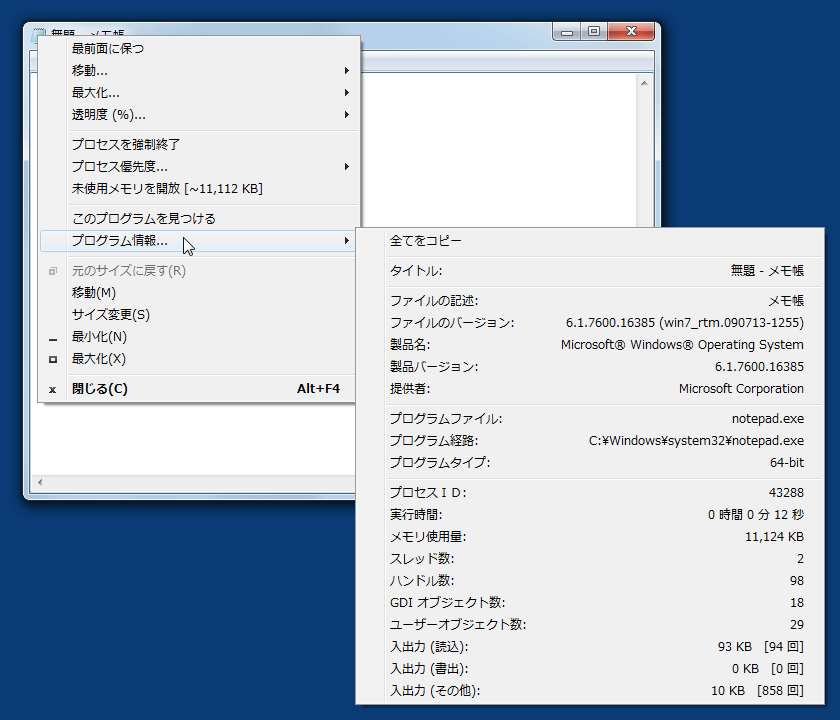Click x icon next to 閉じる(C)

[52, 389]
